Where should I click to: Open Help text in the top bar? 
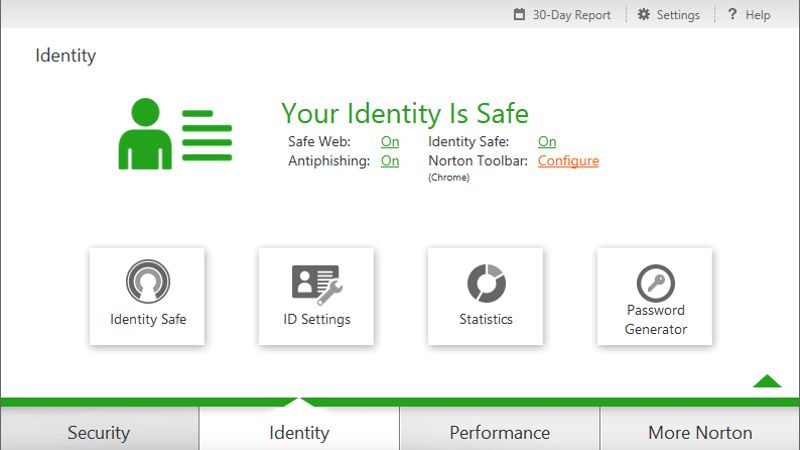pos(758,15)
